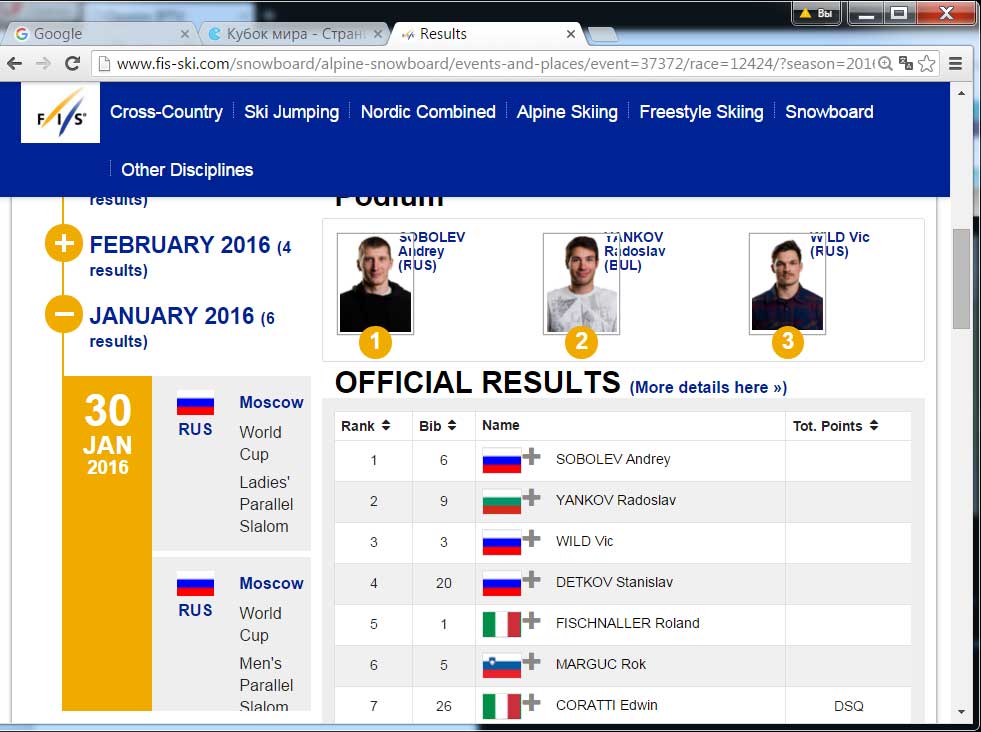Collapse the January 2016 results section
The height and width of the screenshot is (732, 981).
(64, 315)
